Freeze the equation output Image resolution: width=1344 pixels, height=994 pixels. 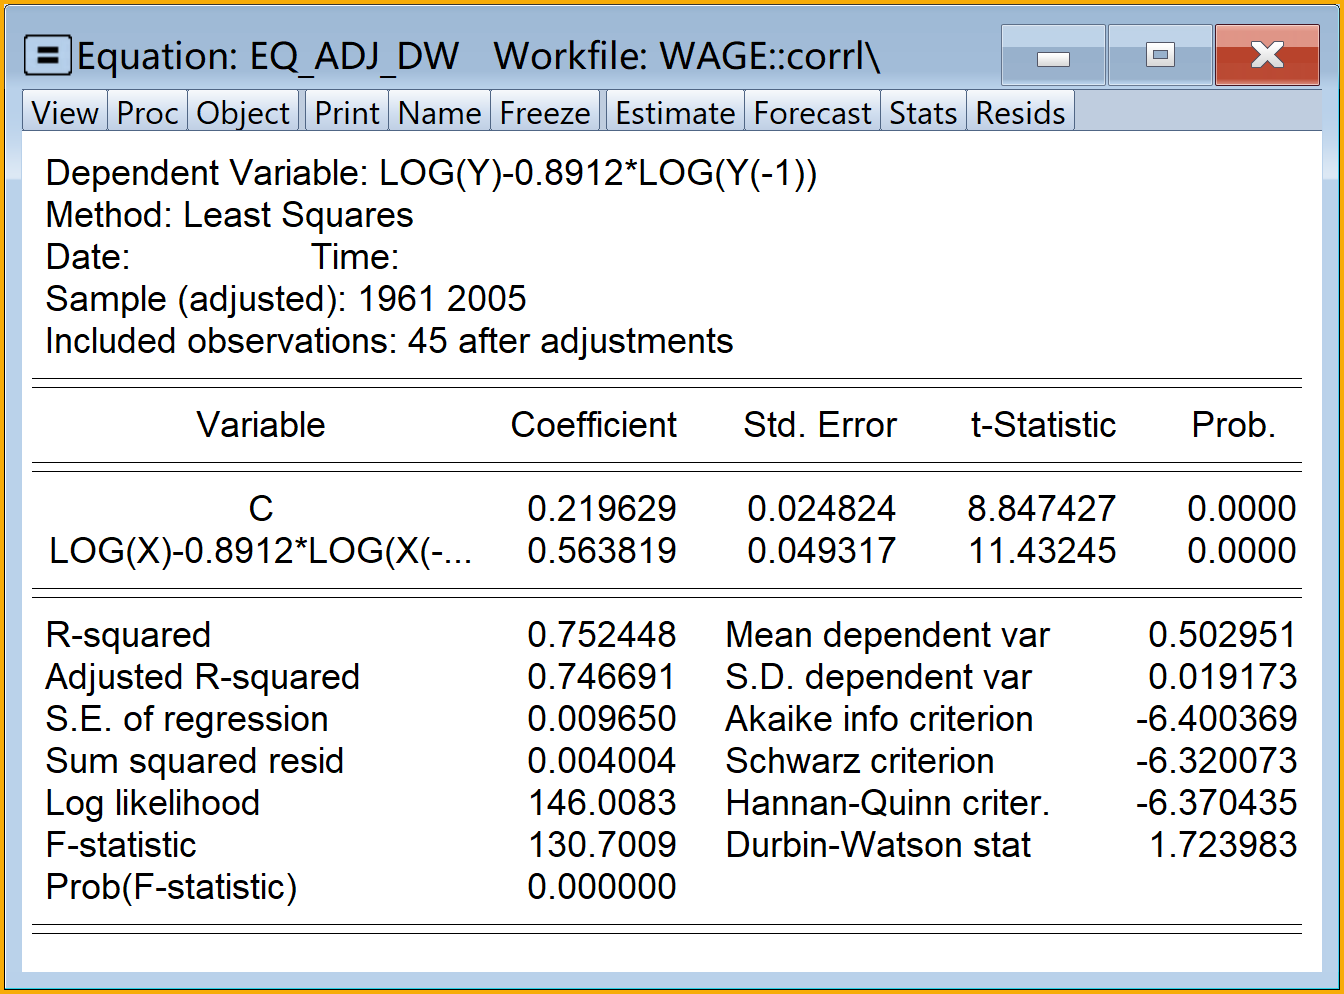click(x=545, y=113)
